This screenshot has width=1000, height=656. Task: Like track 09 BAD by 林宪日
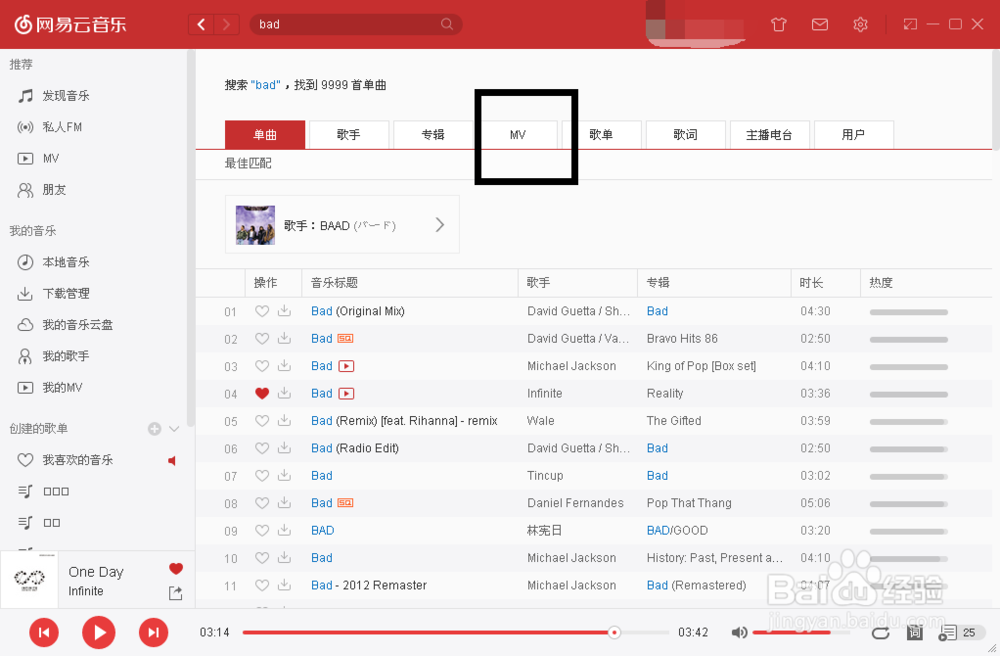pyautogui.click(x=261, y=530)
